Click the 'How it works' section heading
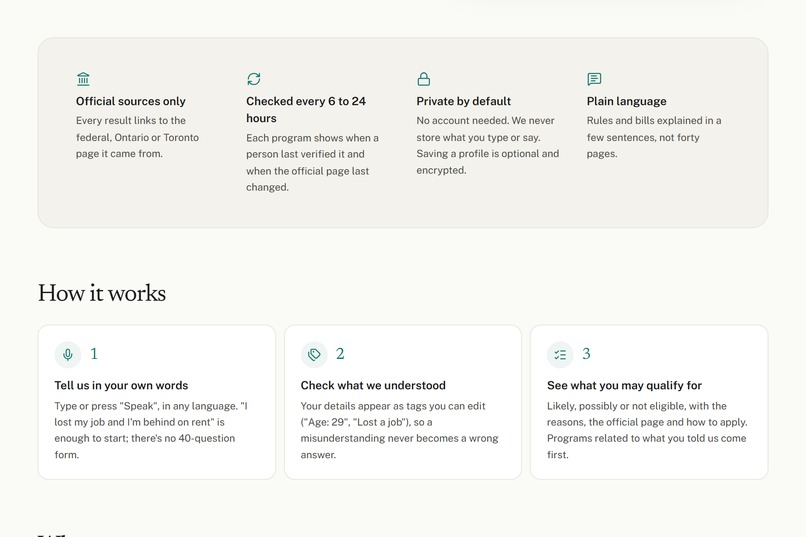The image size is (806, 537). click(102, 293)
